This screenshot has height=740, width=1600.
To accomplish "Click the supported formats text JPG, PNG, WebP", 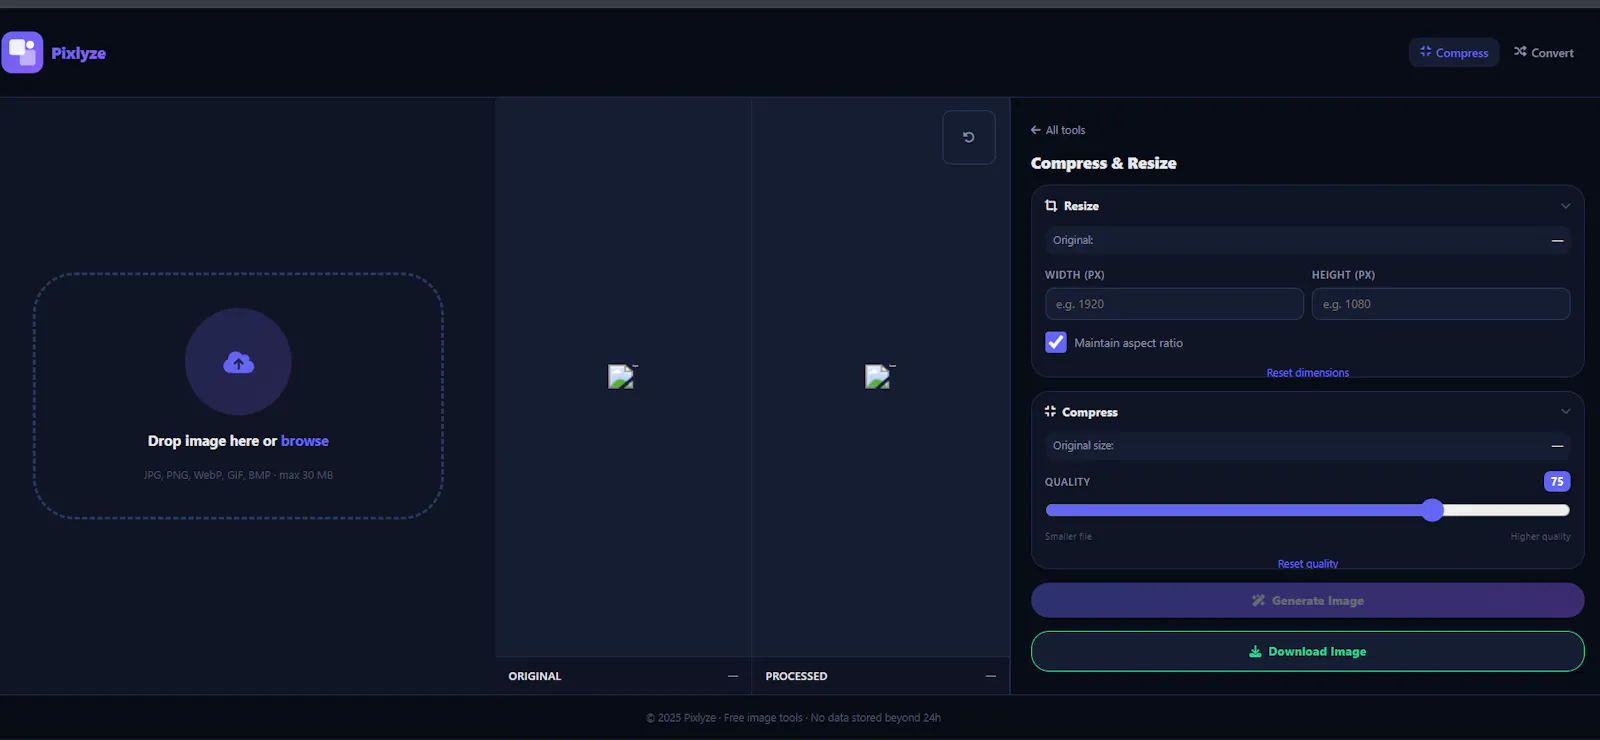I will pyautogui.click(x=238, y=475).
